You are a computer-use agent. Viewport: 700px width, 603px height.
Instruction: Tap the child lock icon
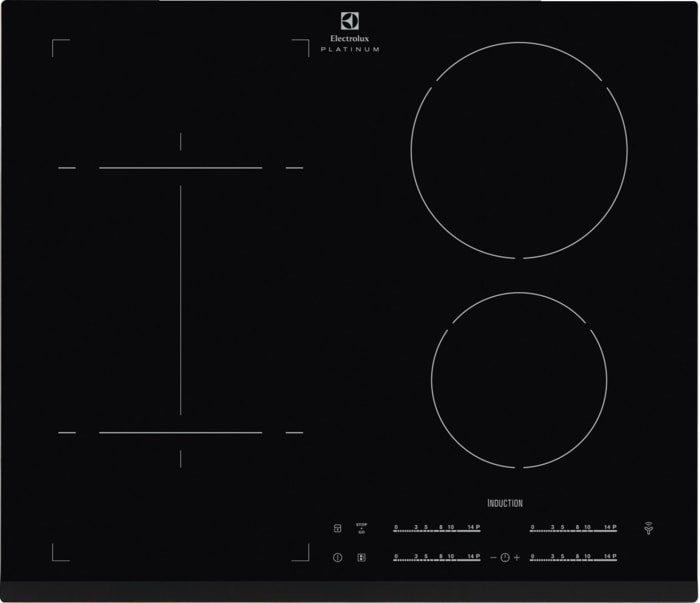[x=338, y=528]
